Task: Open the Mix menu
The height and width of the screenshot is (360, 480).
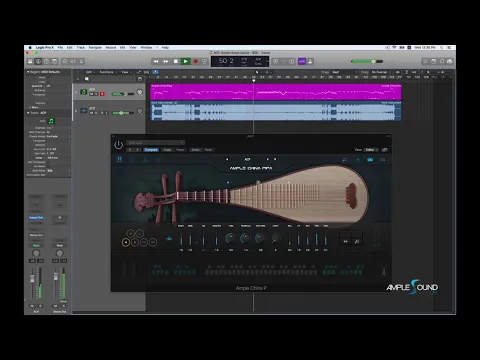Action: [123, 48]
